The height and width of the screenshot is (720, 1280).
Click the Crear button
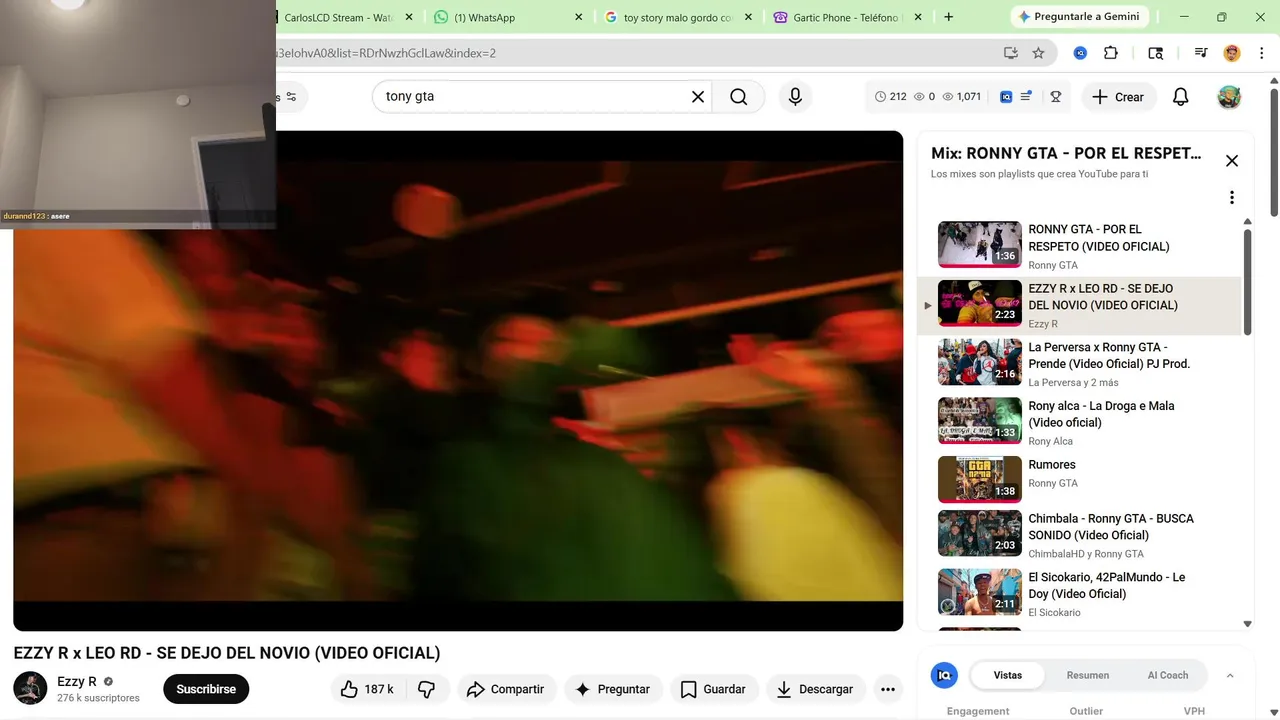[1118, 97]
